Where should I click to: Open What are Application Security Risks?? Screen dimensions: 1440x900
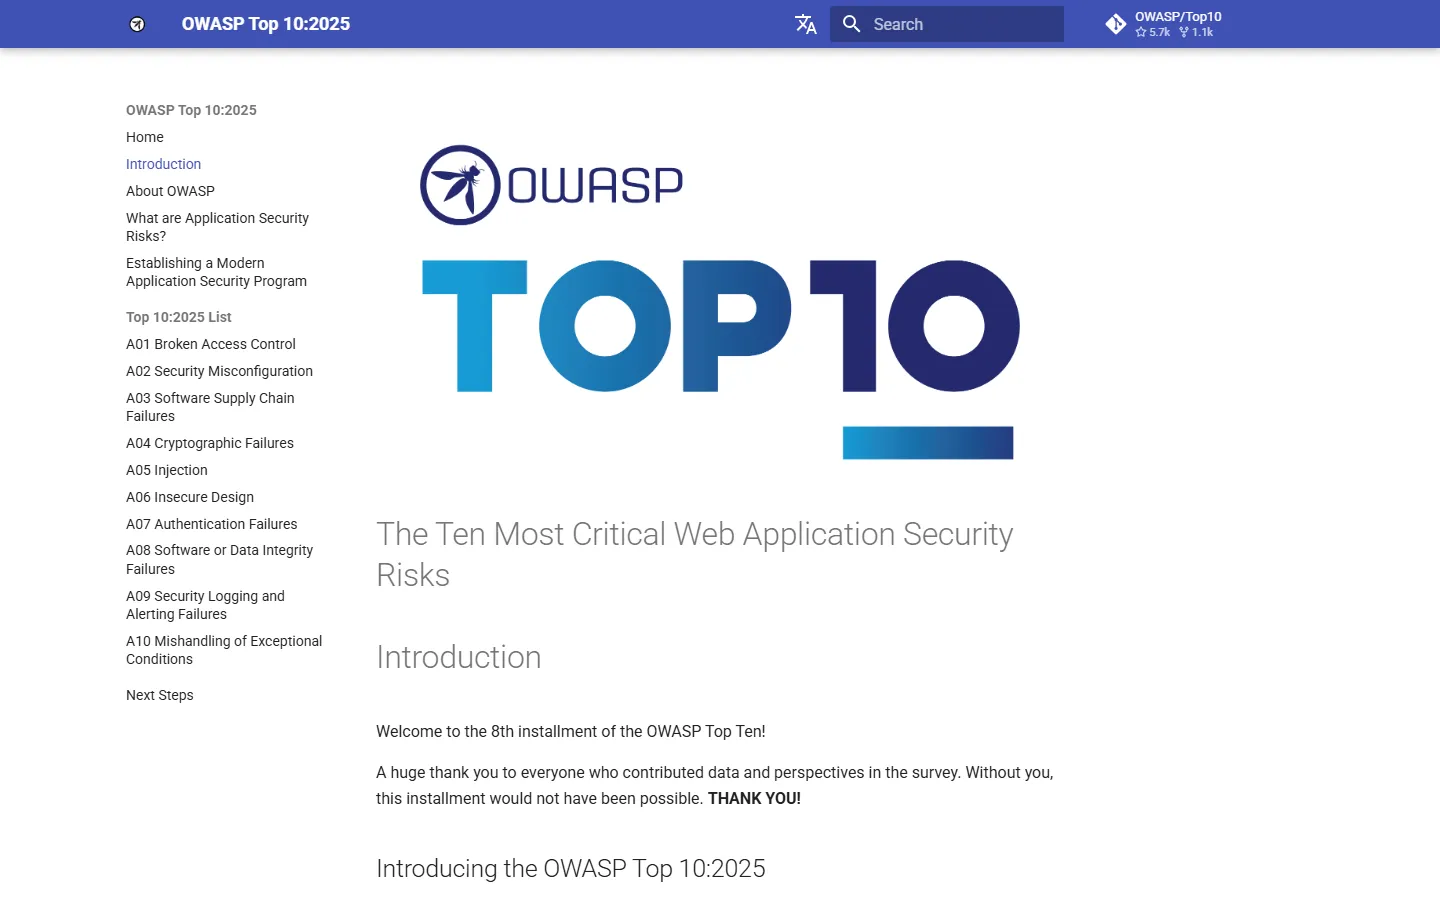[217, 227]
